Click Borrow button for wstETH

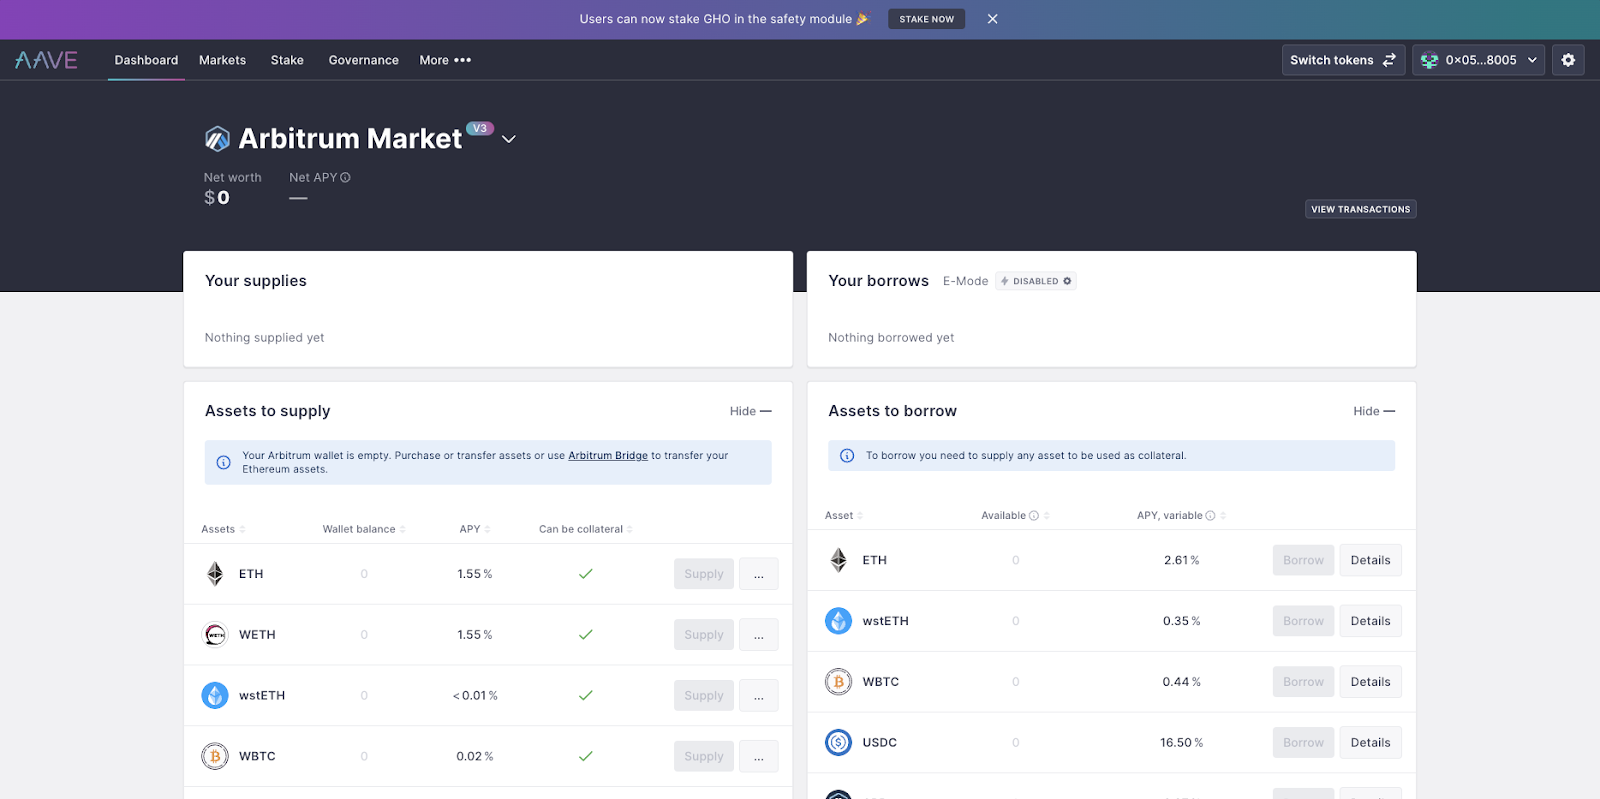pyautogui.click(x=1304, y=621)
